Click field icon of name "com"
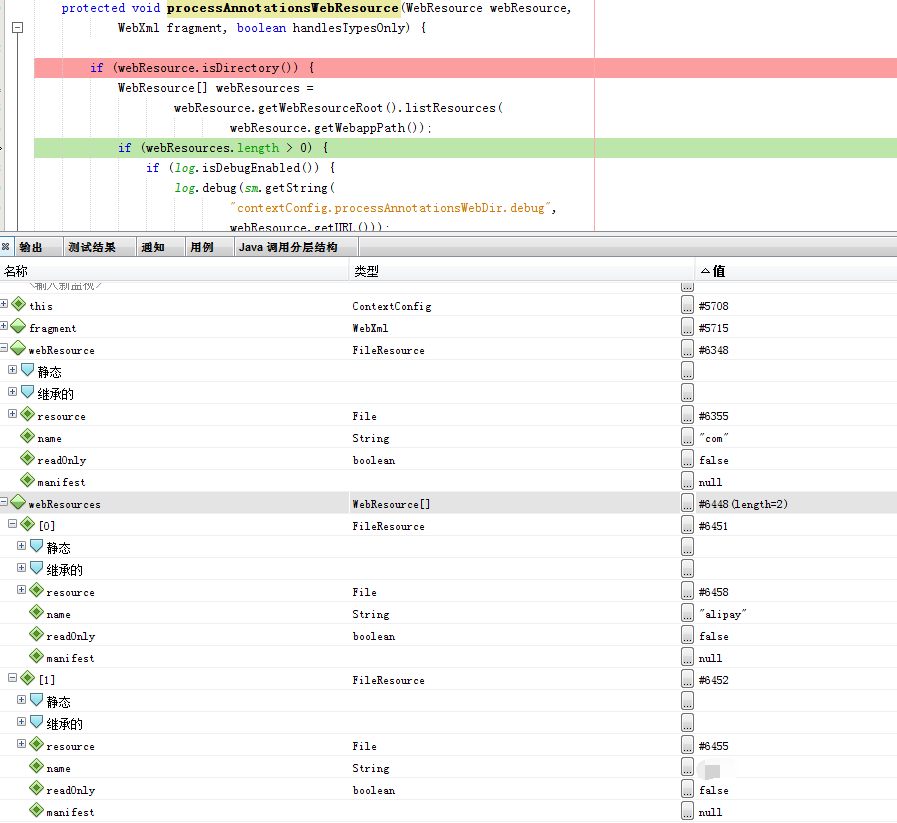The width and height of the screenshot is (897, 823). click(x=27, y=436)
